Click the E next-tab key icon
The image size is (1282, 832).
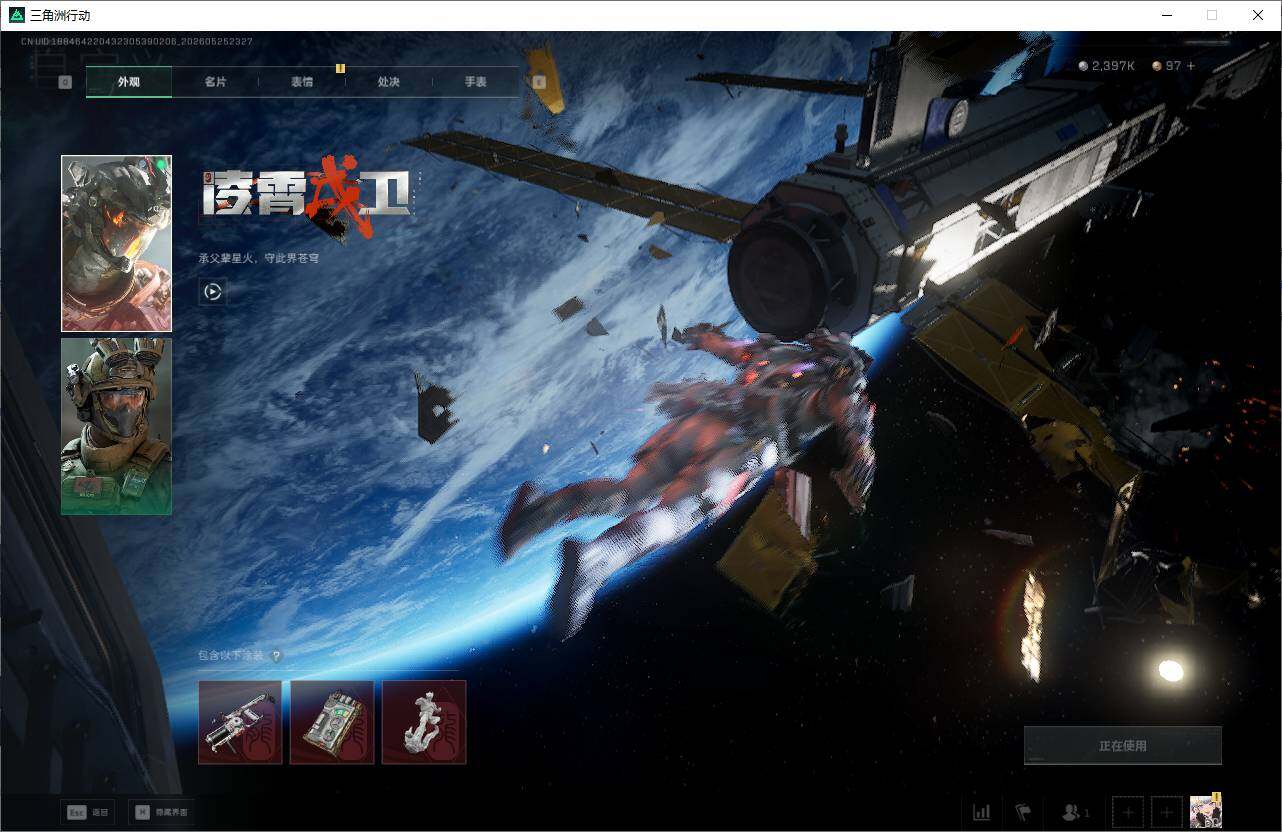click(540, 82)
